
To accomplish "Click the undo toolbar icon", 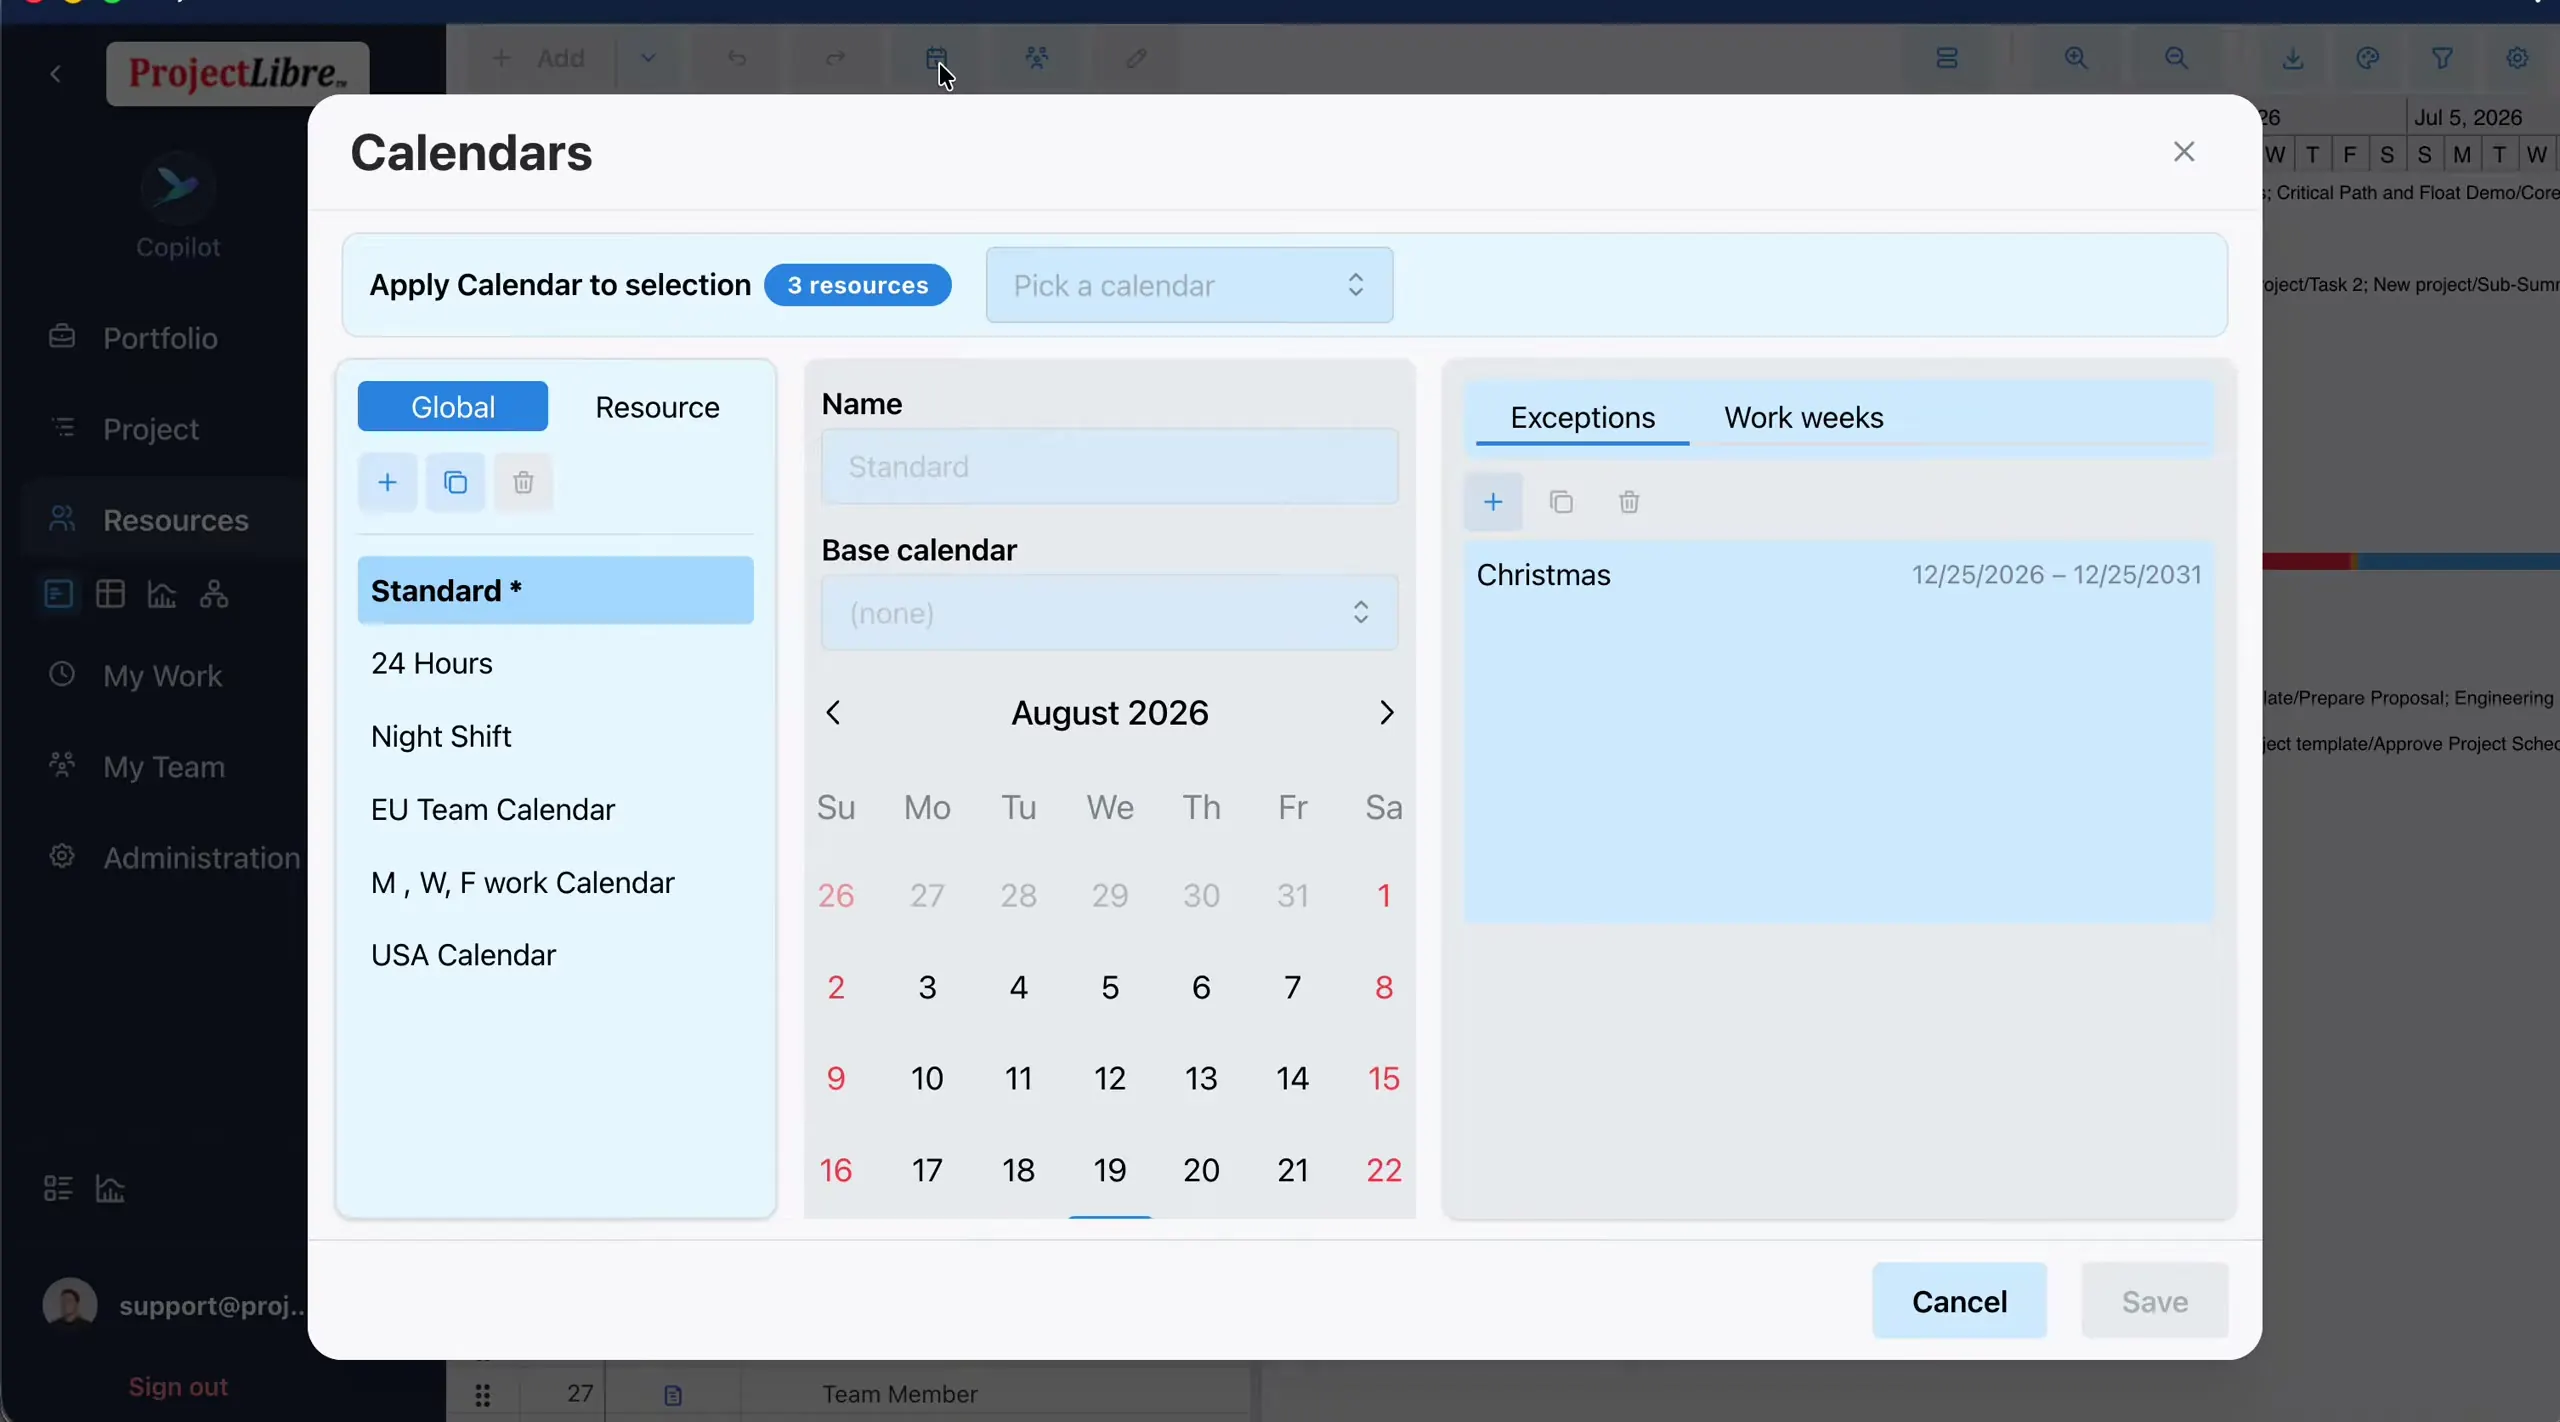I will coord(737,58).
